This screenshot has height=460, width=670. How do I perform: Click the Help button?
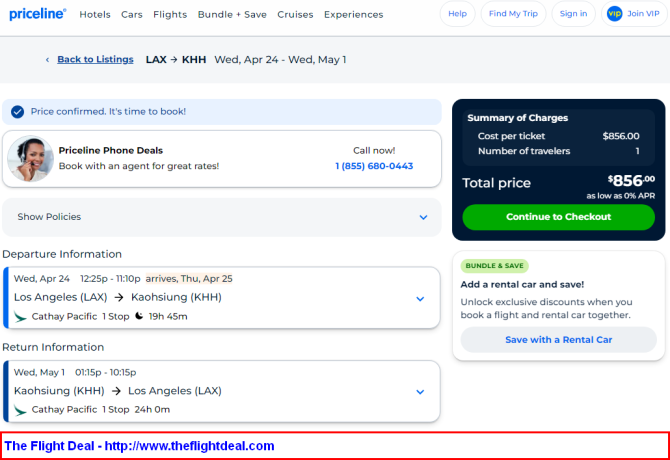pyautogui.click(x=457, y=14)
